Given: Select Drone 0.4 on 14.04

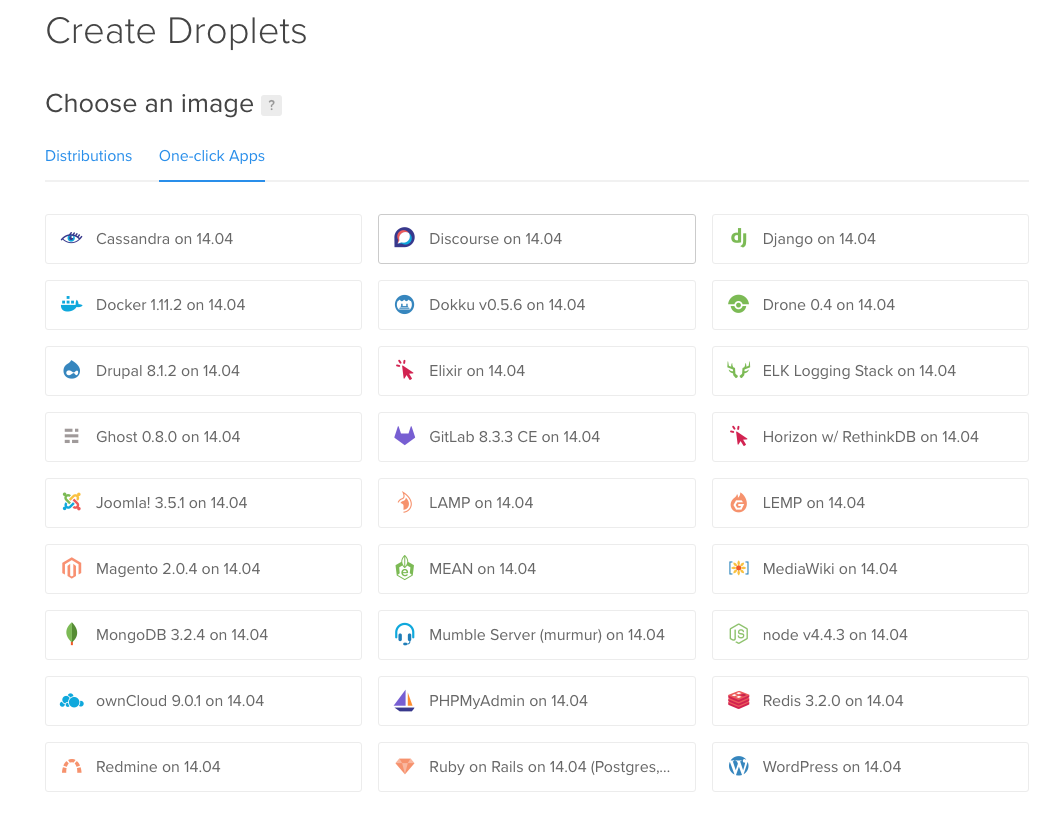Looking at the screenshot, I should click(870, 305).
